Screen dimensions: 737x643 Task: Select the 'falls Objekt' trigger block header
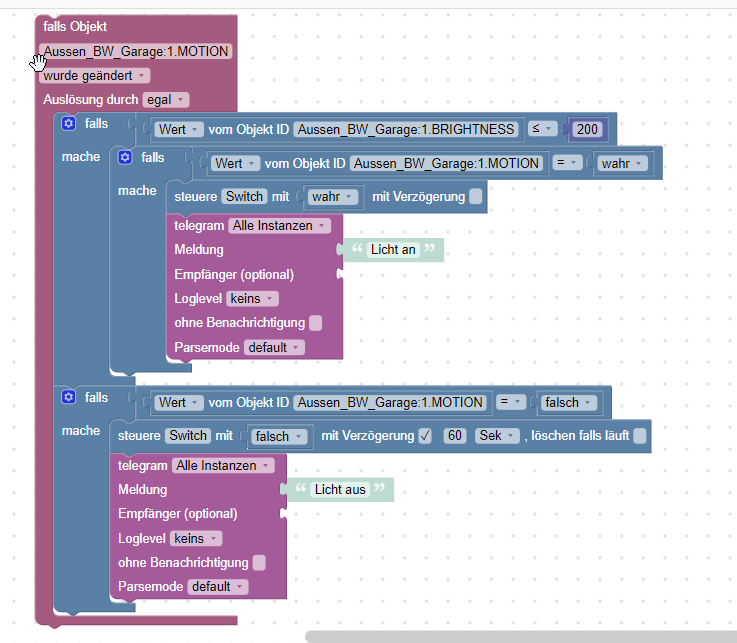click(75, 27)
